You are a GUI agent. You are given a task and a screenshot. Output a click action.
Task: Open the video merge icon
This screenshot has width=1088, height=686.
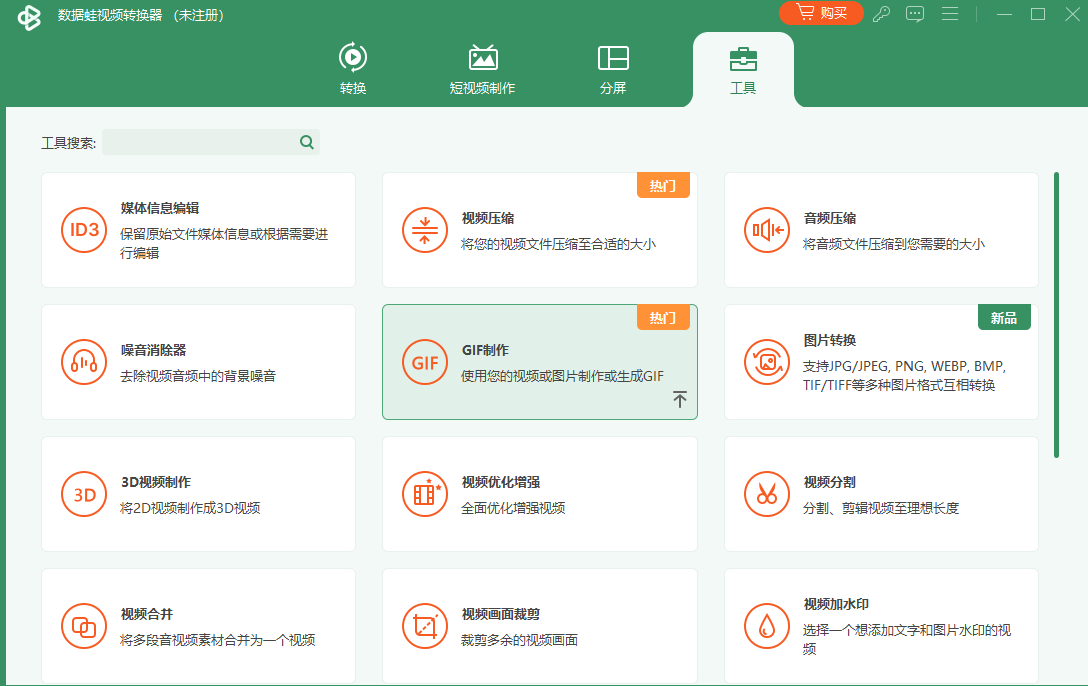pyautogui.click(x=84, y=626)
